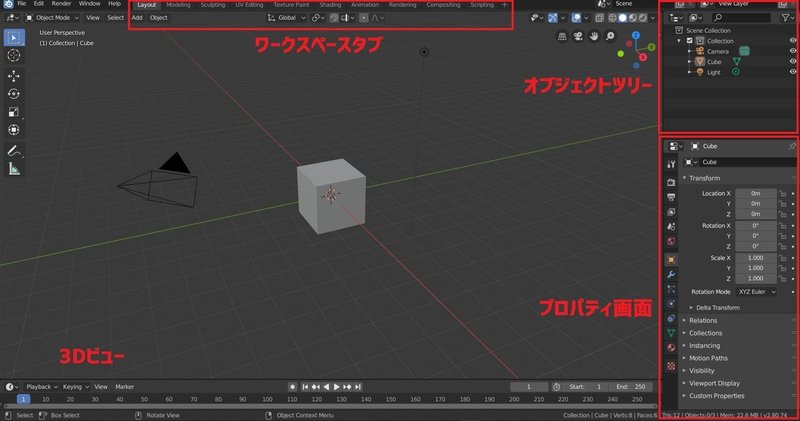Click the zoom view magnifier icon

[610, 36]
